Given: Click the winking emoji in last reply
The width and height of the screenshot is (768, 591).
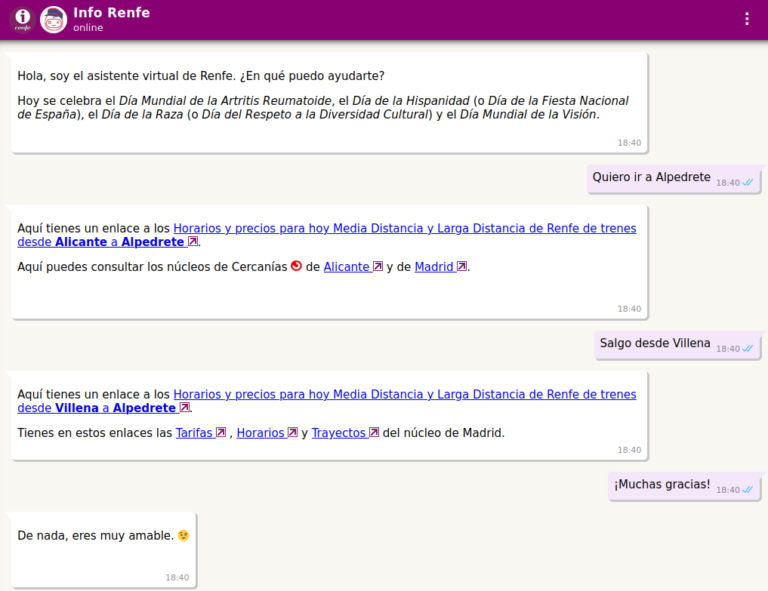Looking at the screenshot, I should tap(183, 535).
